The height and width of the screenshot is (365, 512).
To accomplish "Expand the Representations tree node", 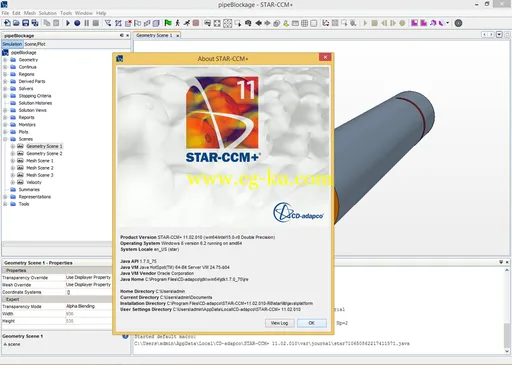I will point(5,197).
